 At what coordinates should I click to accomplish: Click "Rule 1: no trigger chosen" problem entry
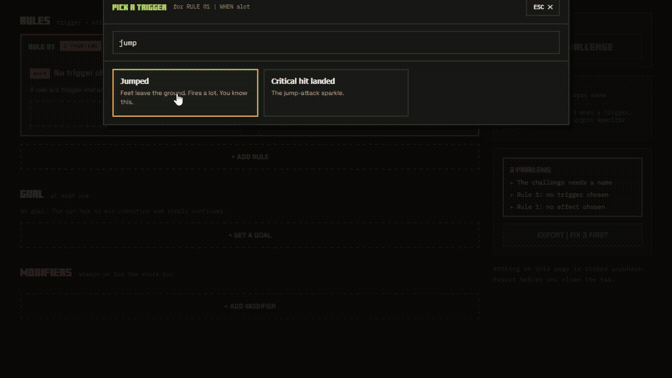[562, 195]
